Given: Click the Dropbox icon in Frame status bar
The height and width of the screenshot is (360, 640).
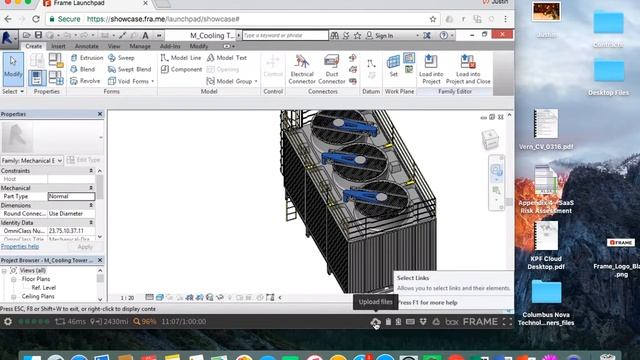Looking at the screenshot, I should click(423, 322).
